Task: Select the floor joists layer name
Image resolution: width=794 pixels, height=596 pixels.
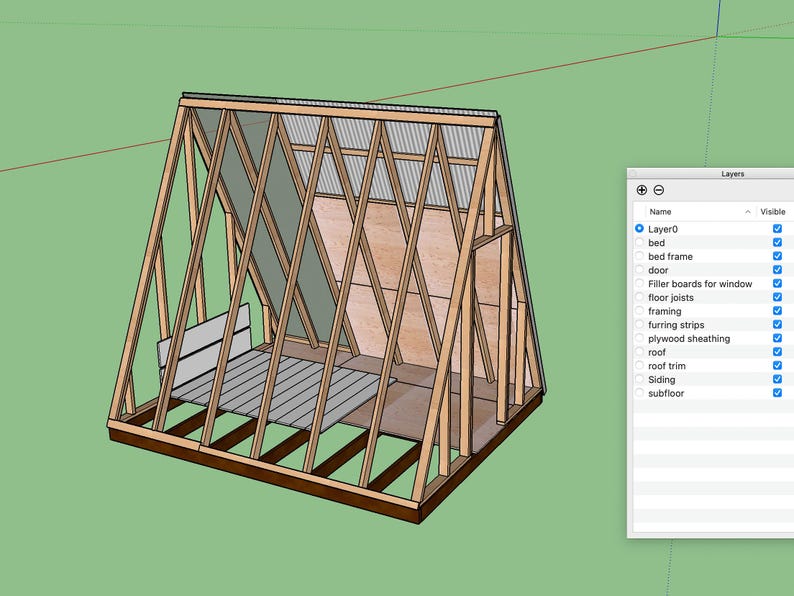Action: coord(671,297)
